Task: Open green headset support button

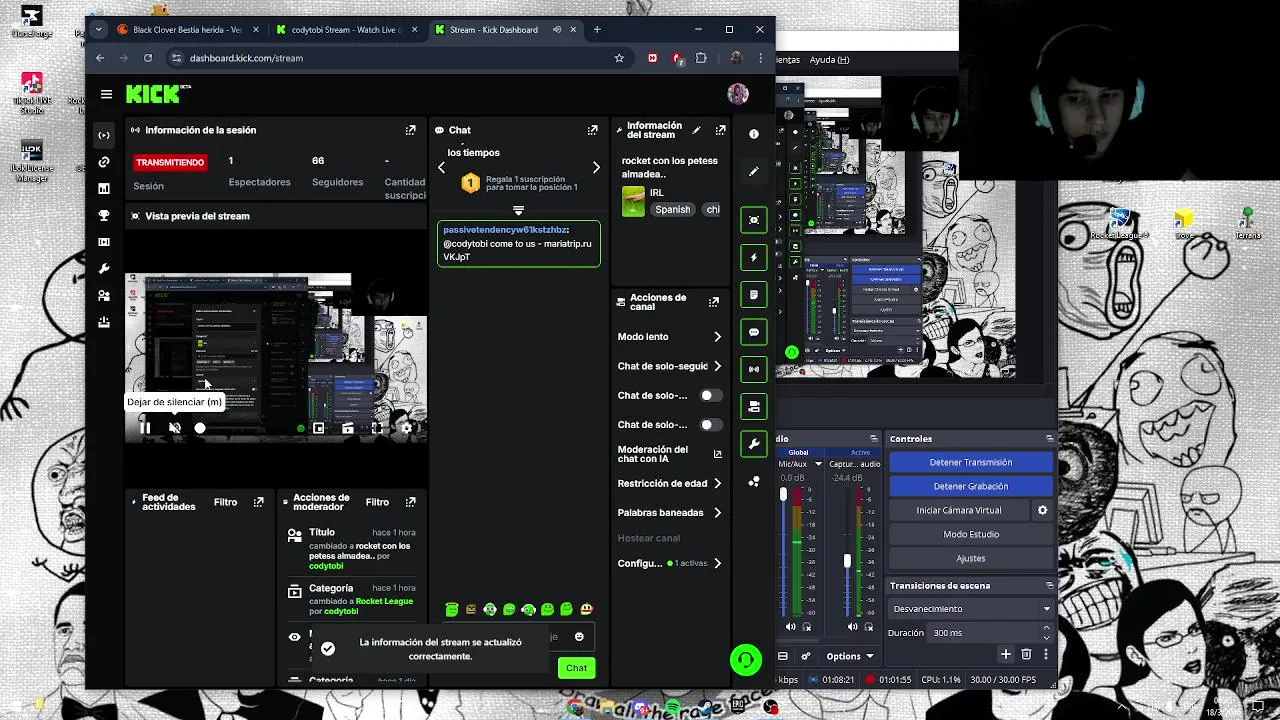Action: click(746, 660)
